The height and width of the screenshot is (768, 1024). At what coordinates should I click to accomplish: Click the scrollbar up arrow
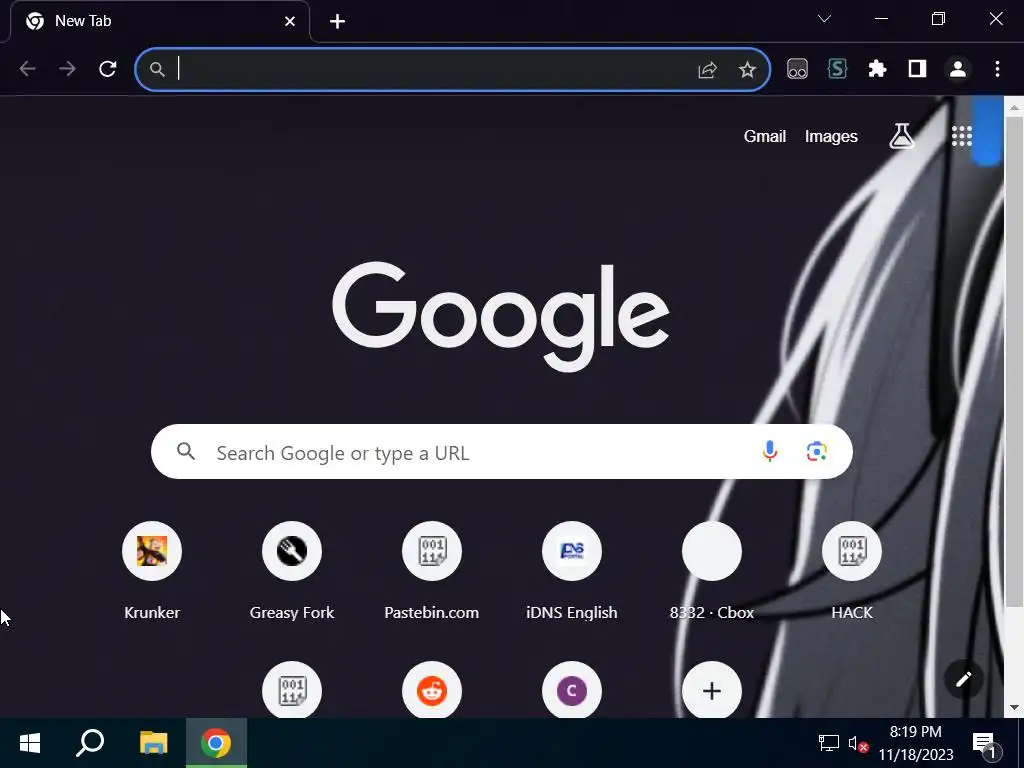point(1014,106)
